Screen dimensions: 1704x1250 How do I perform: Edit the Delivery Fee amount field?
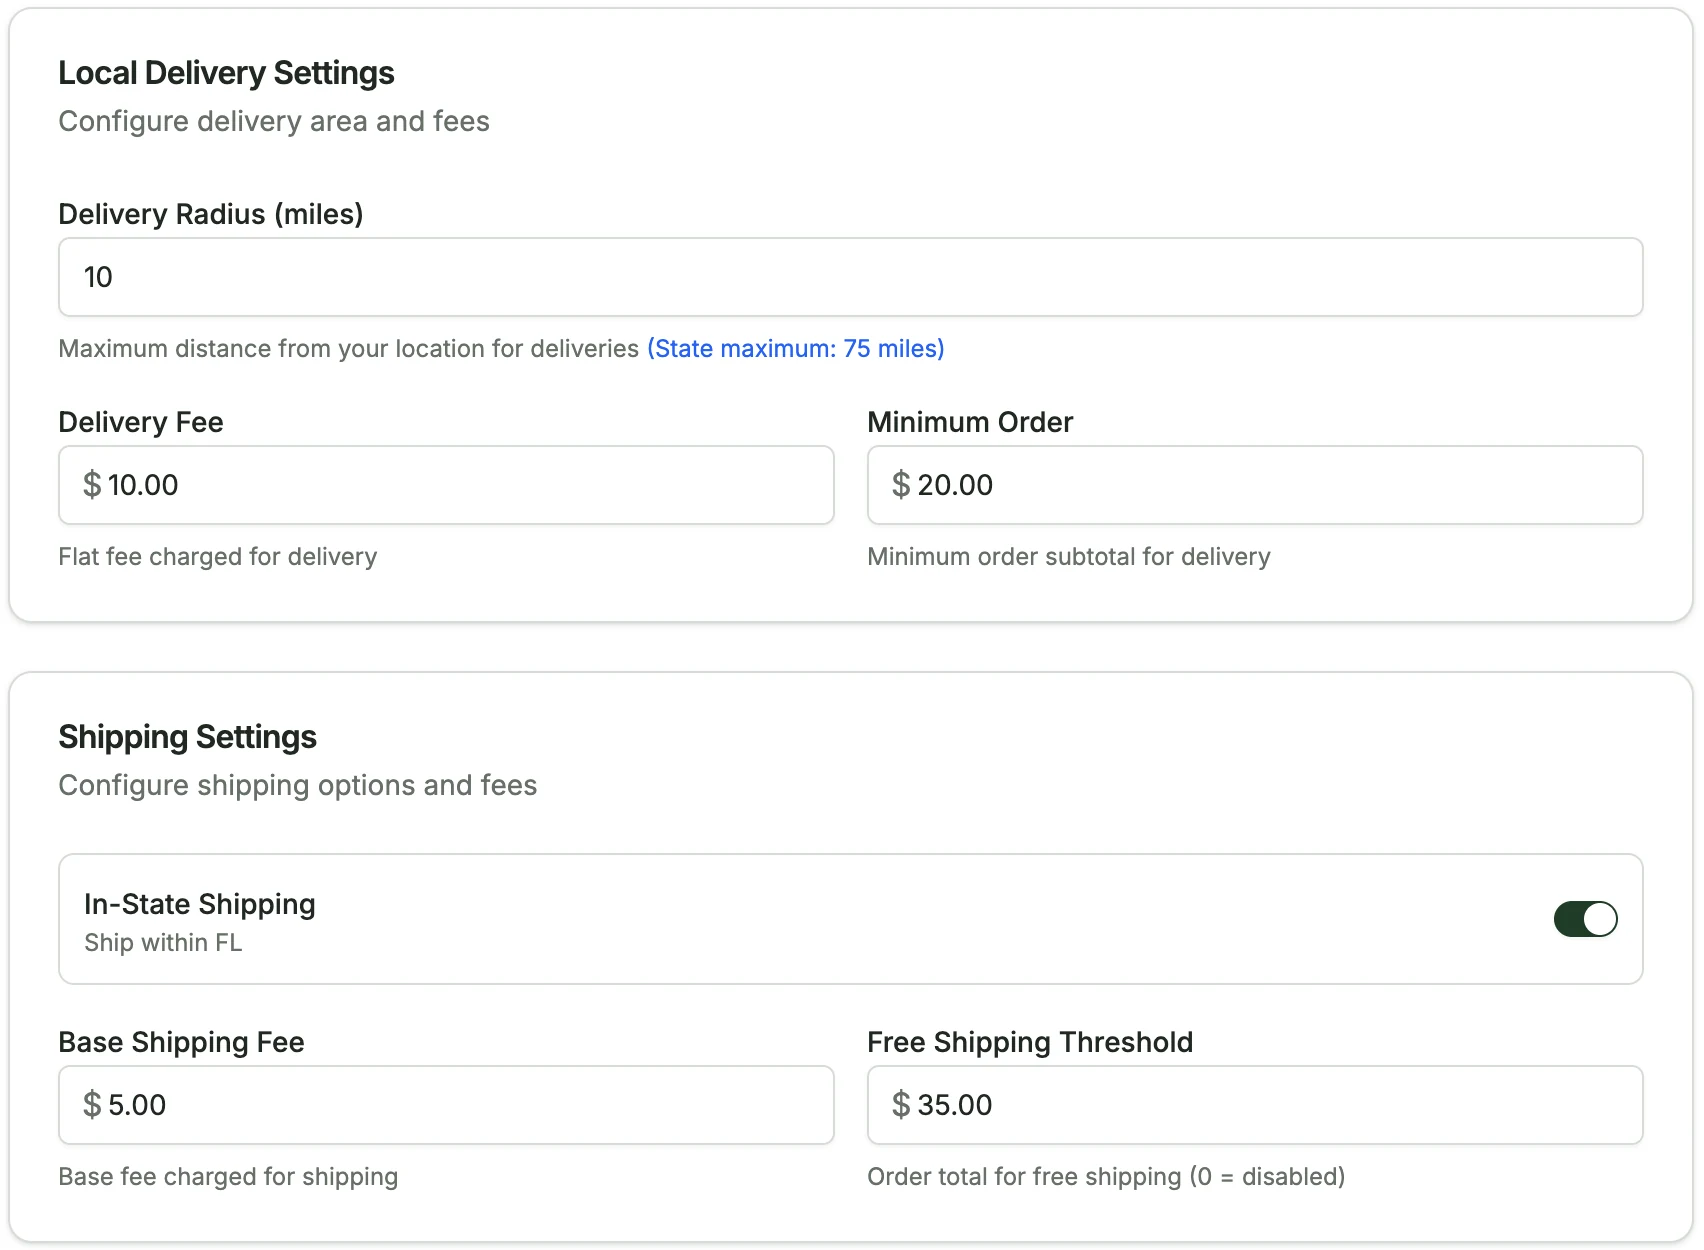(x=446, y=485)
